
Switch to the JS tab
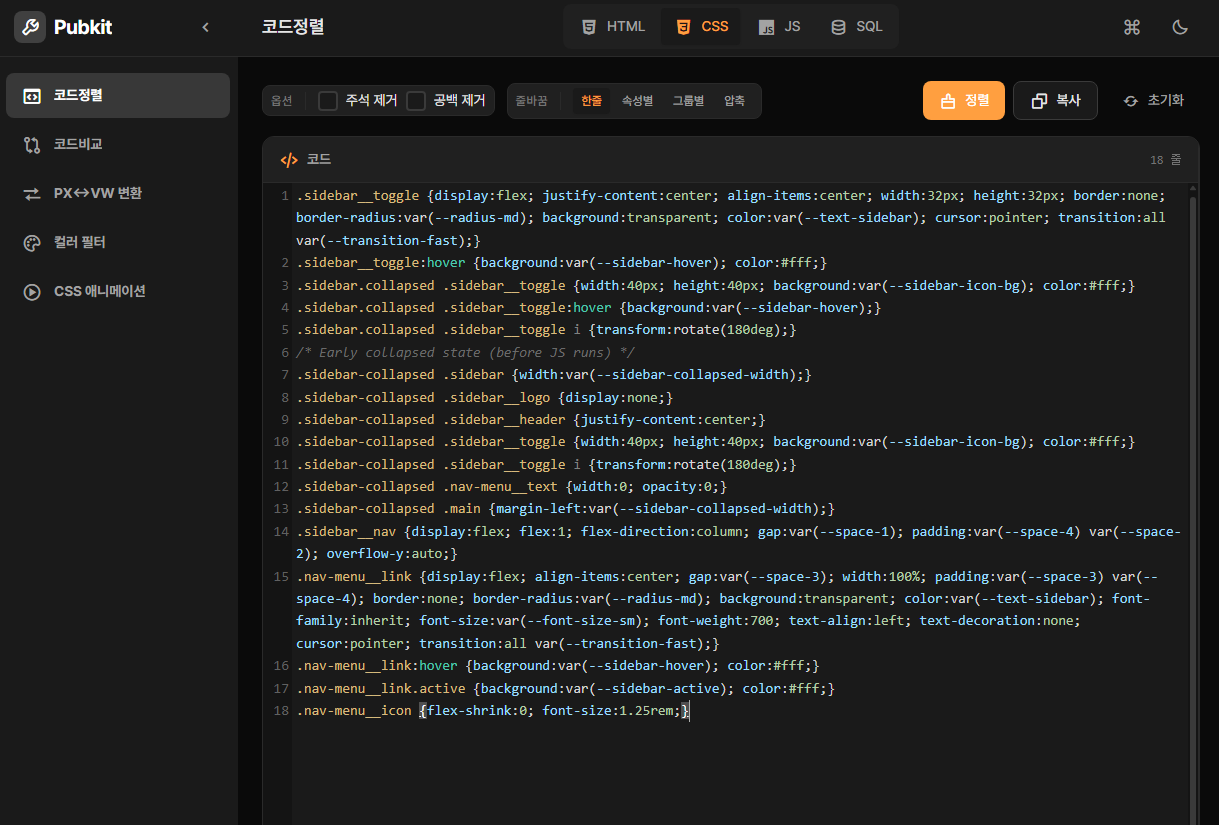click(x=779, y=27)
